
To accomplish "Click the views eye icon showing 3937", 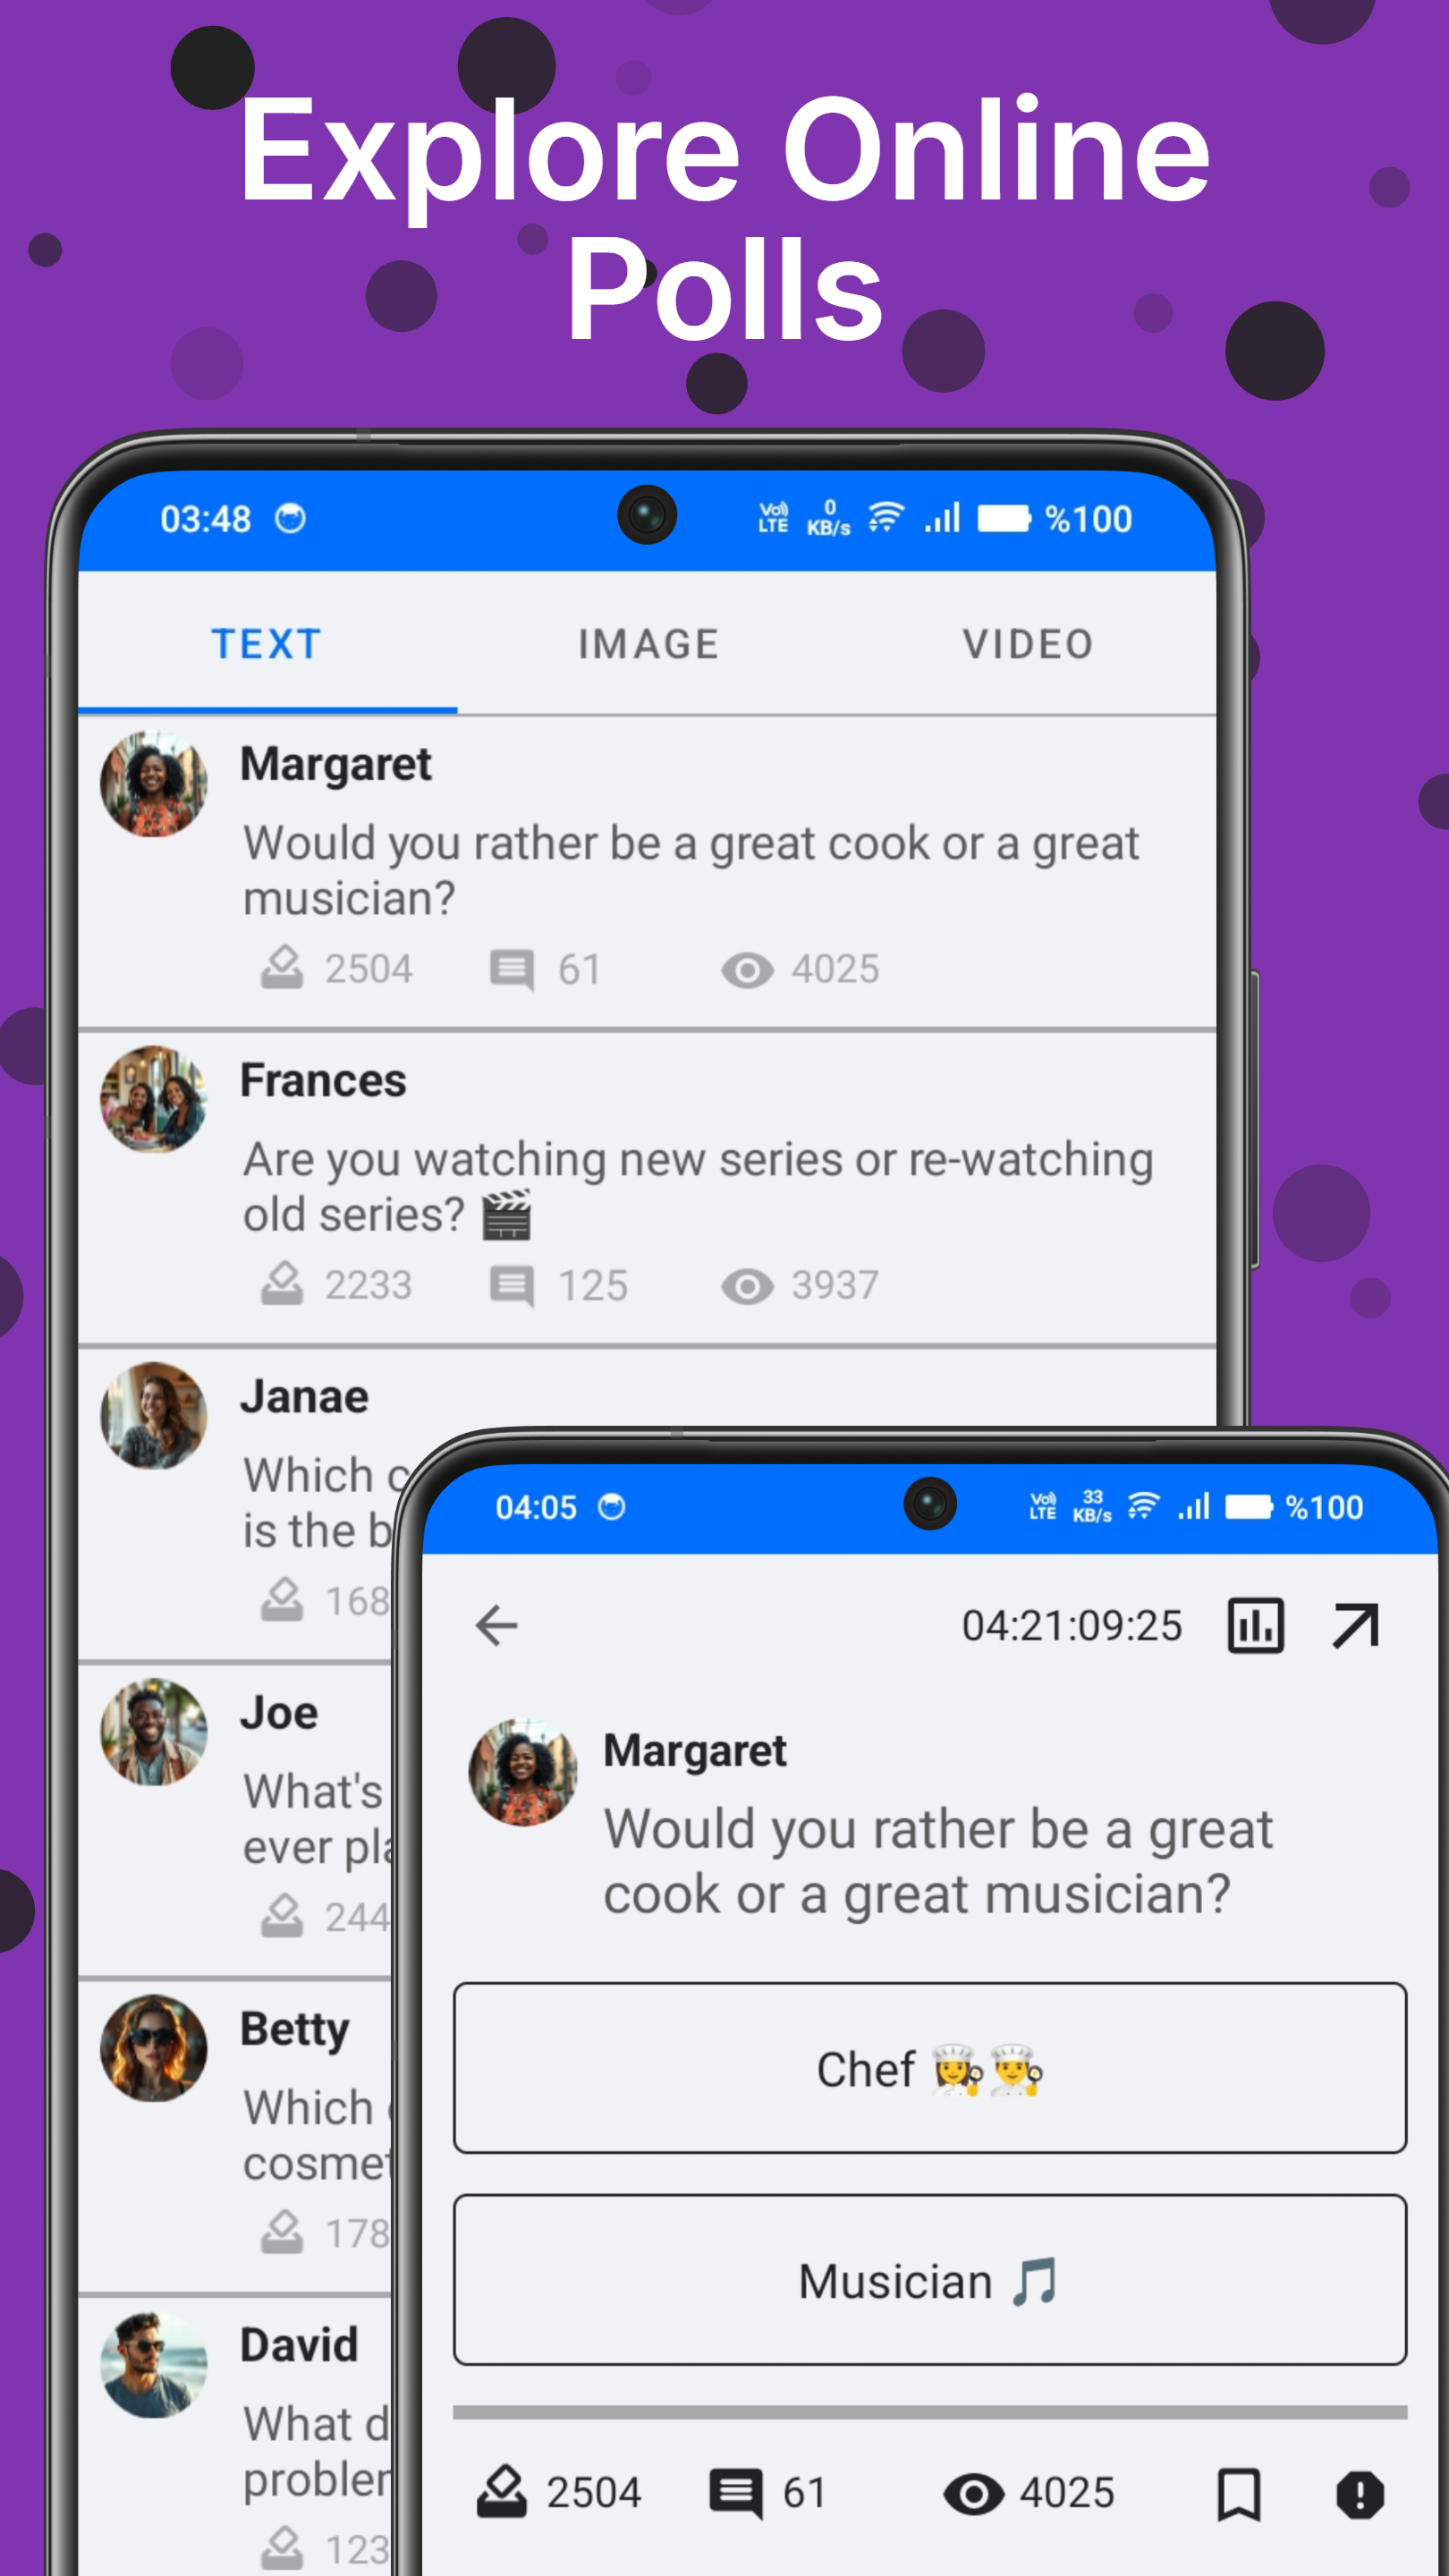I will pyautogui.click(x=747, y=1286).
